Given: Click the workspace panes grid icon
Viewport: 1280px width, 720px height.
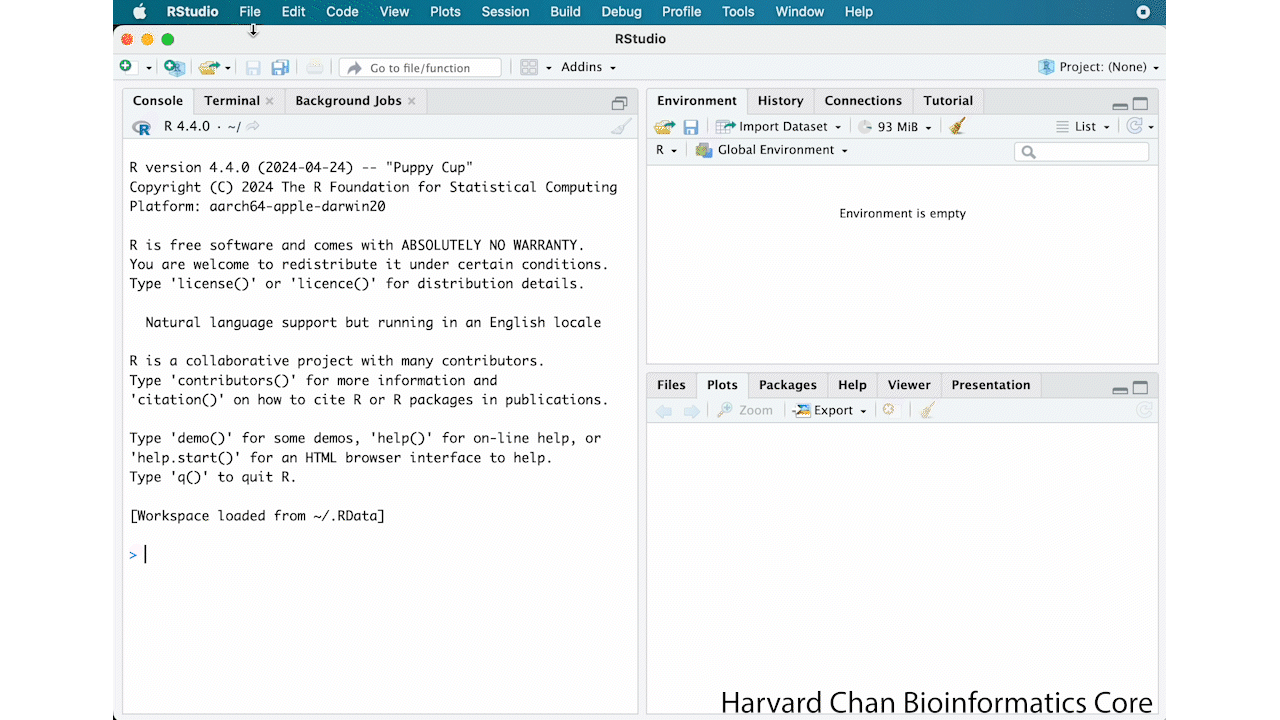Looking at the screenshot, I should click(529, 67).
